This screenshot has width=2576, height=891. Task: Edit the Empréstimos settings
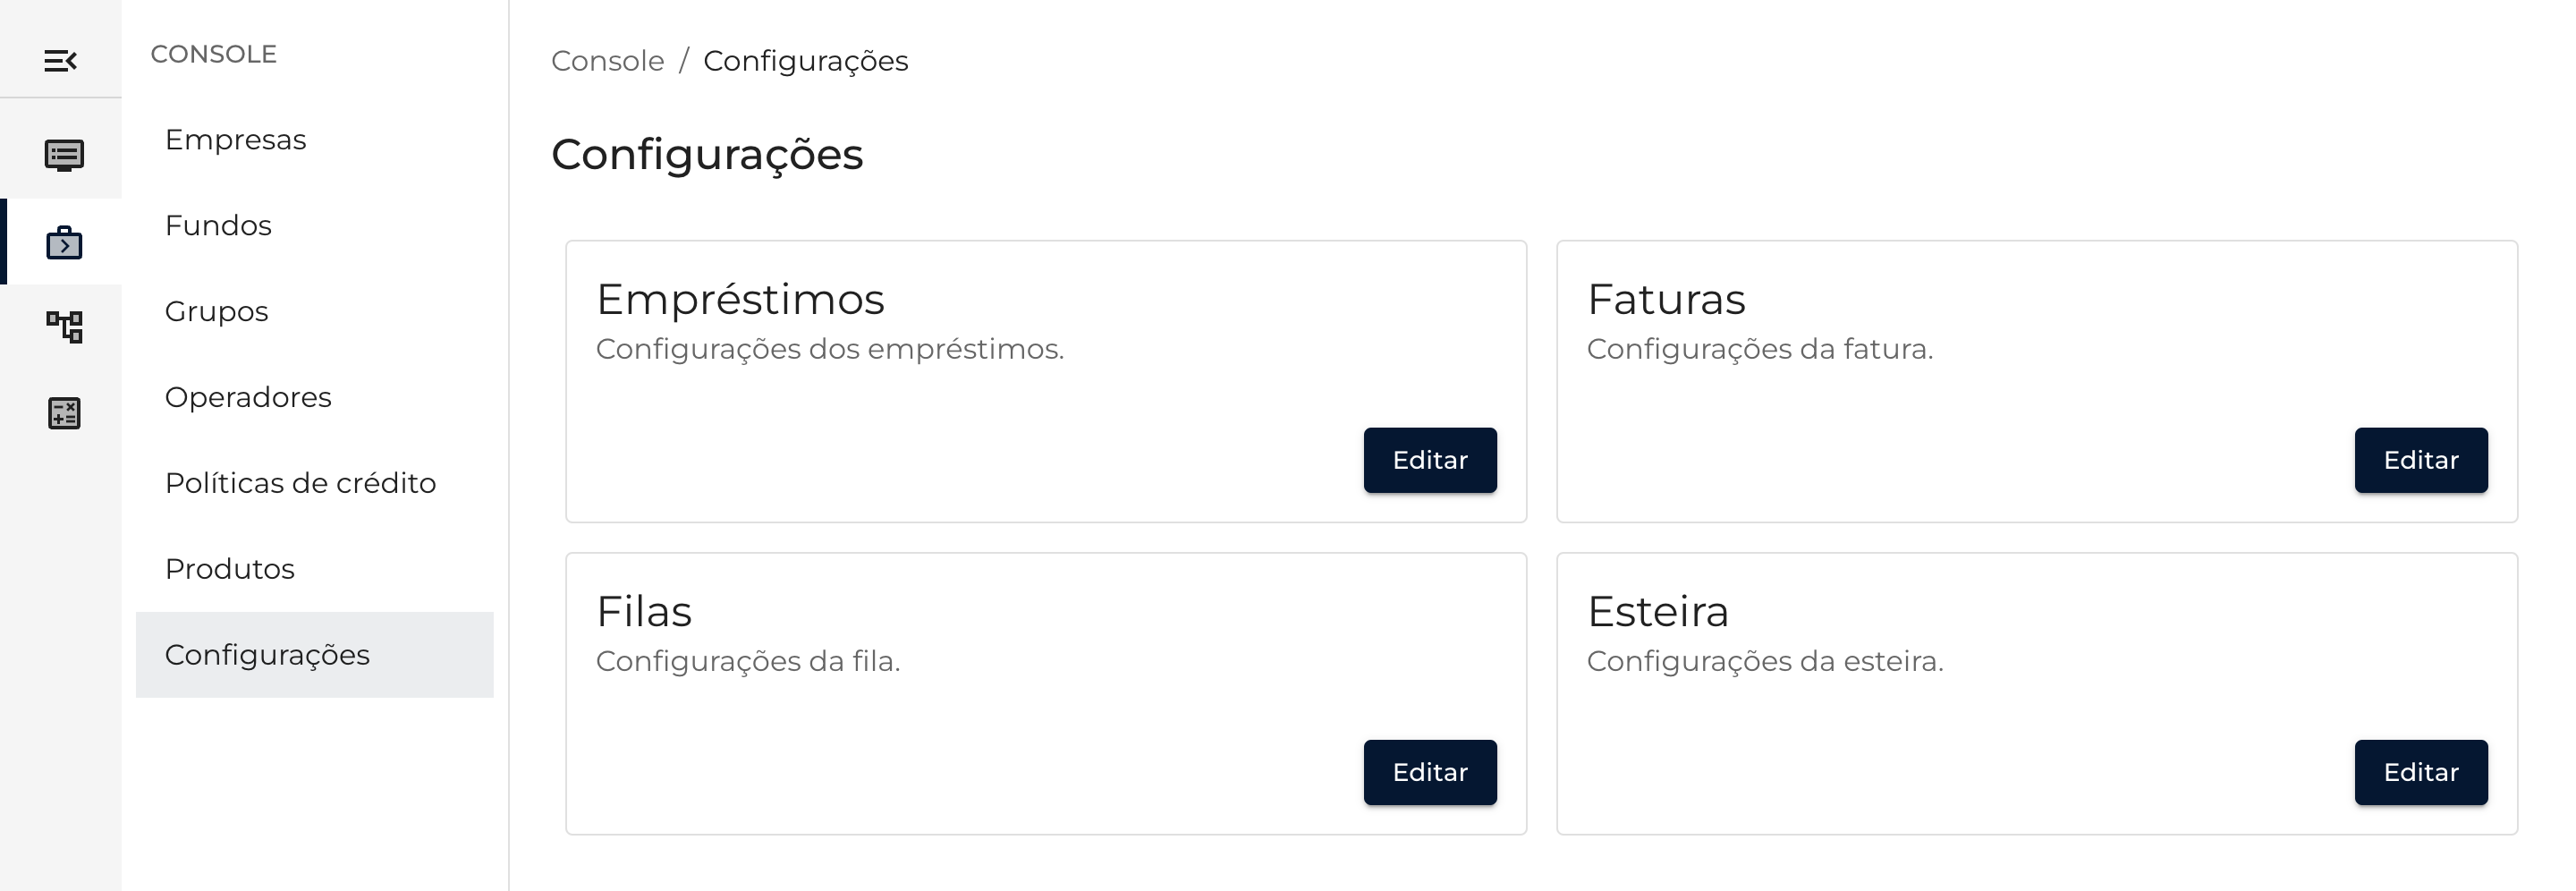point(1429,460)
